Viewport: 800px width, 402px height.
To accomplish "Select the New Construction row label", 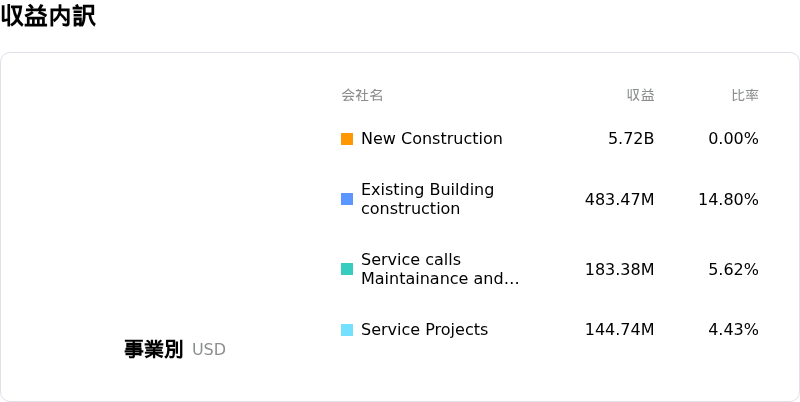I will [x=432, y=139].
